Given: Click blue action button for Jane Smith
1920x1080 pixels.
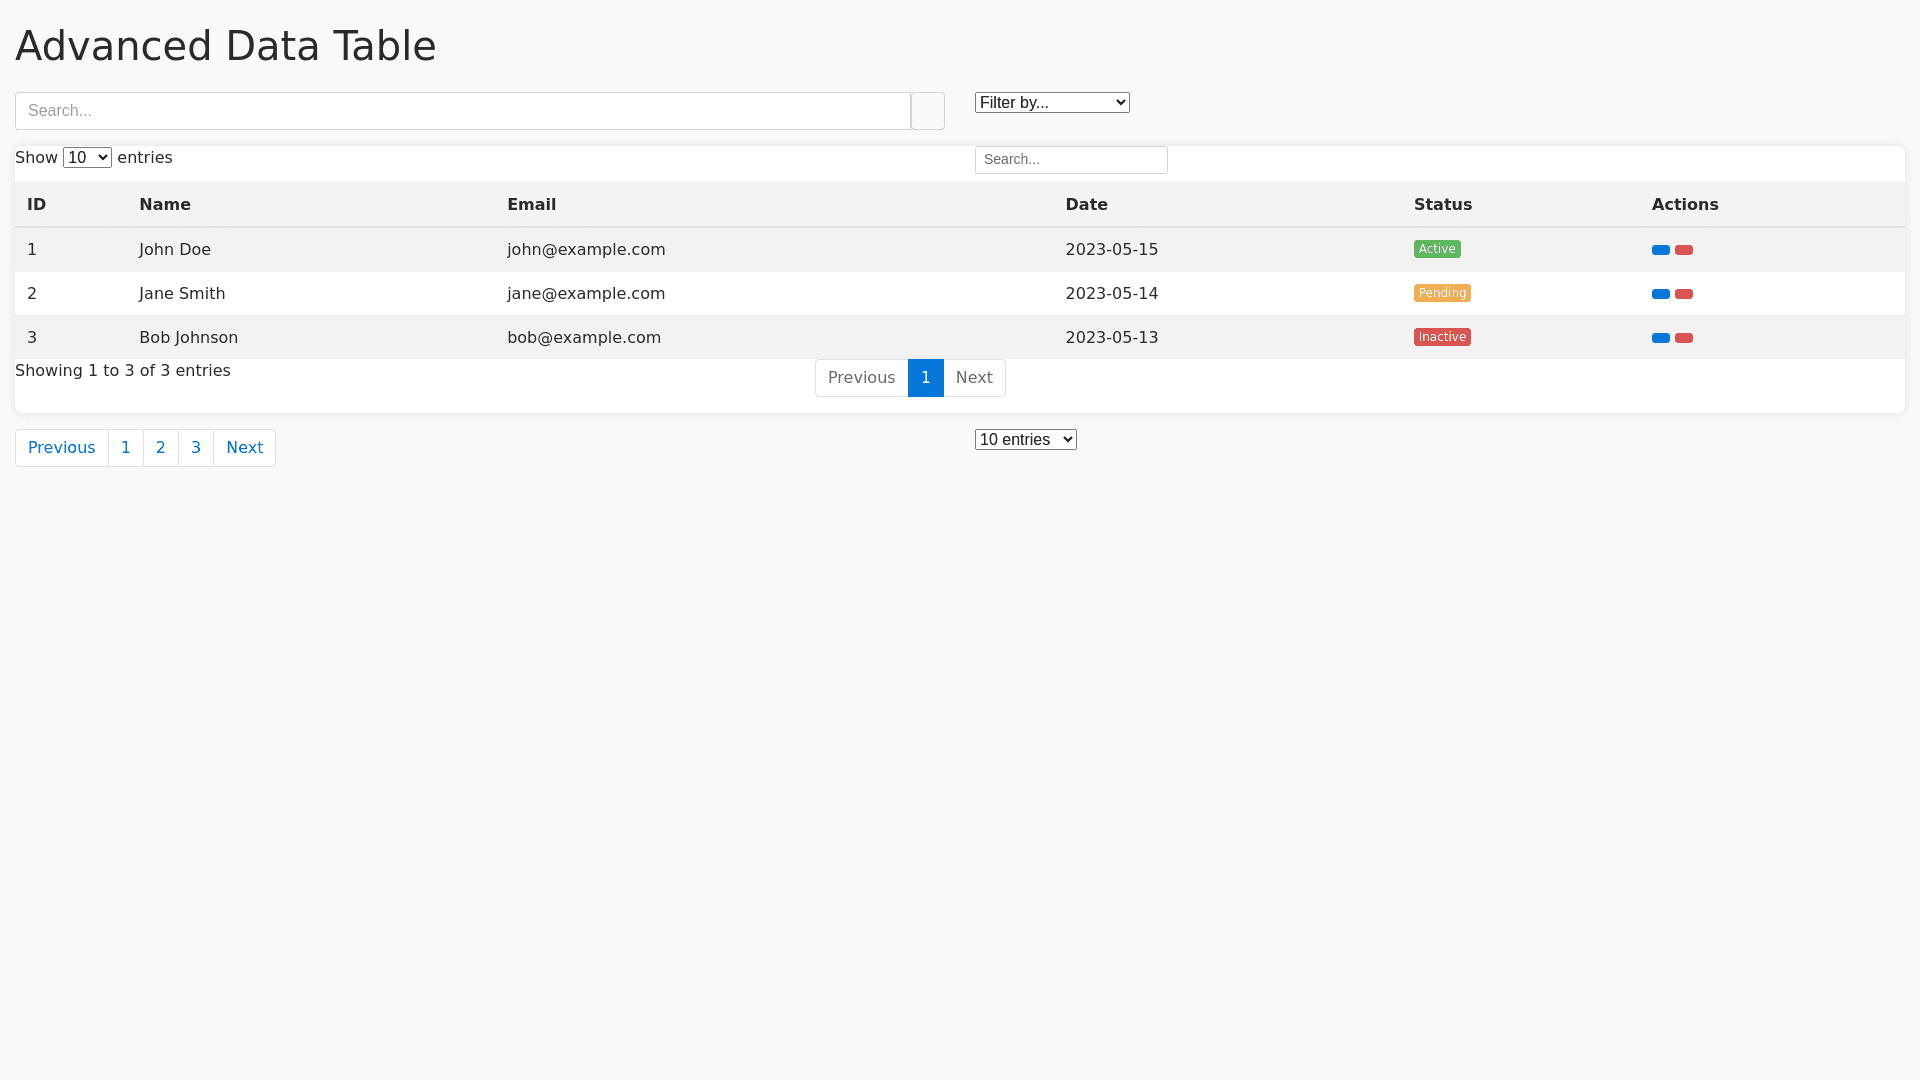Looking at the screenshot, I should pyautogui.click(x=1660, y=294).
